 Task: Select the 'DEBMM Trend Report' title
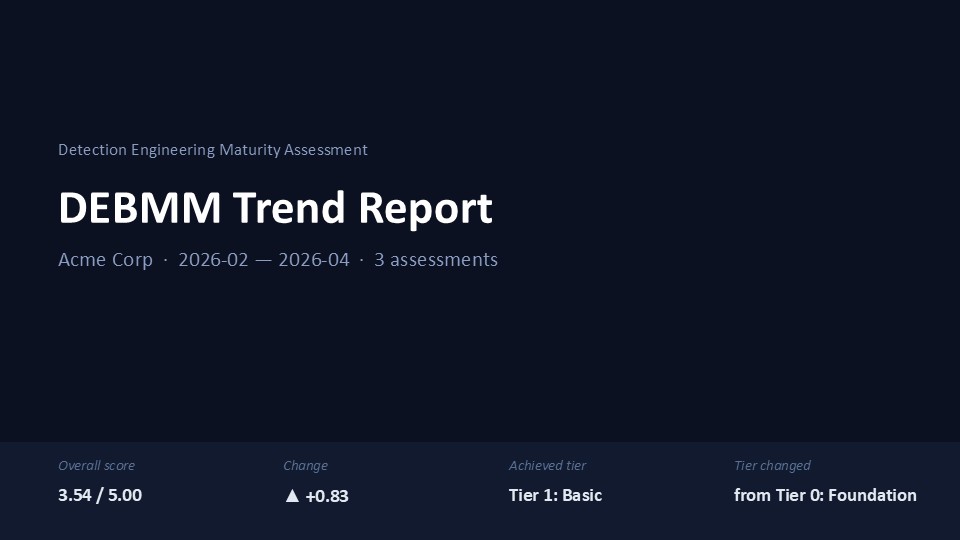(x=276, y=208)
